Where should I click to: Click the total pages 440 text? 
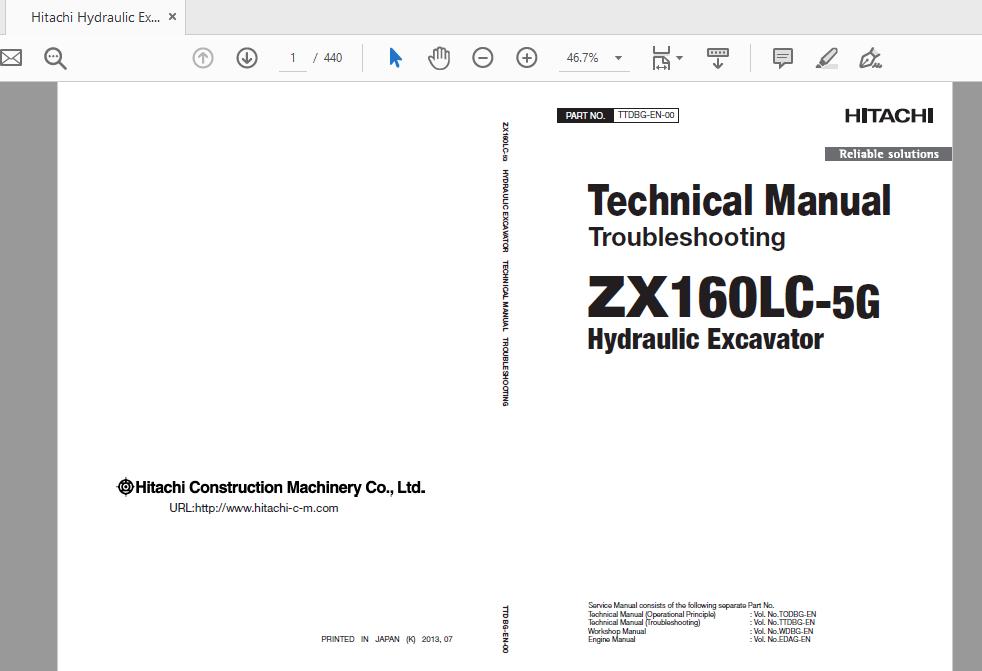(333, 58)
